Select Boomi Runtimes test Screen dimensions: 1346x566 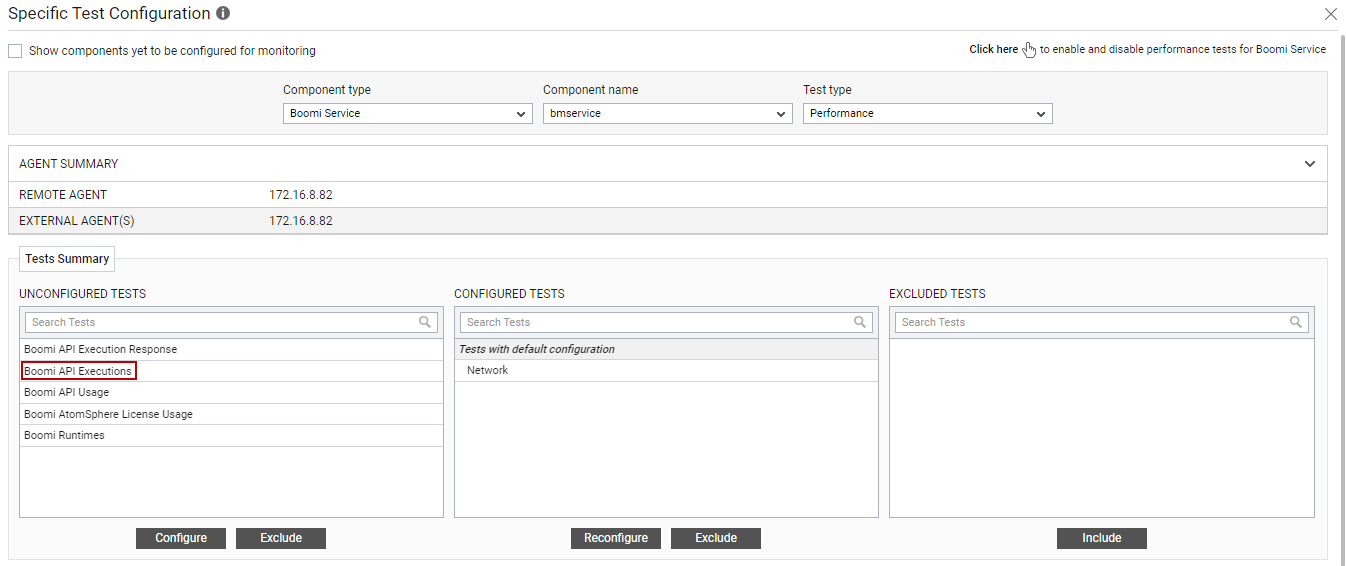point(231,436)
